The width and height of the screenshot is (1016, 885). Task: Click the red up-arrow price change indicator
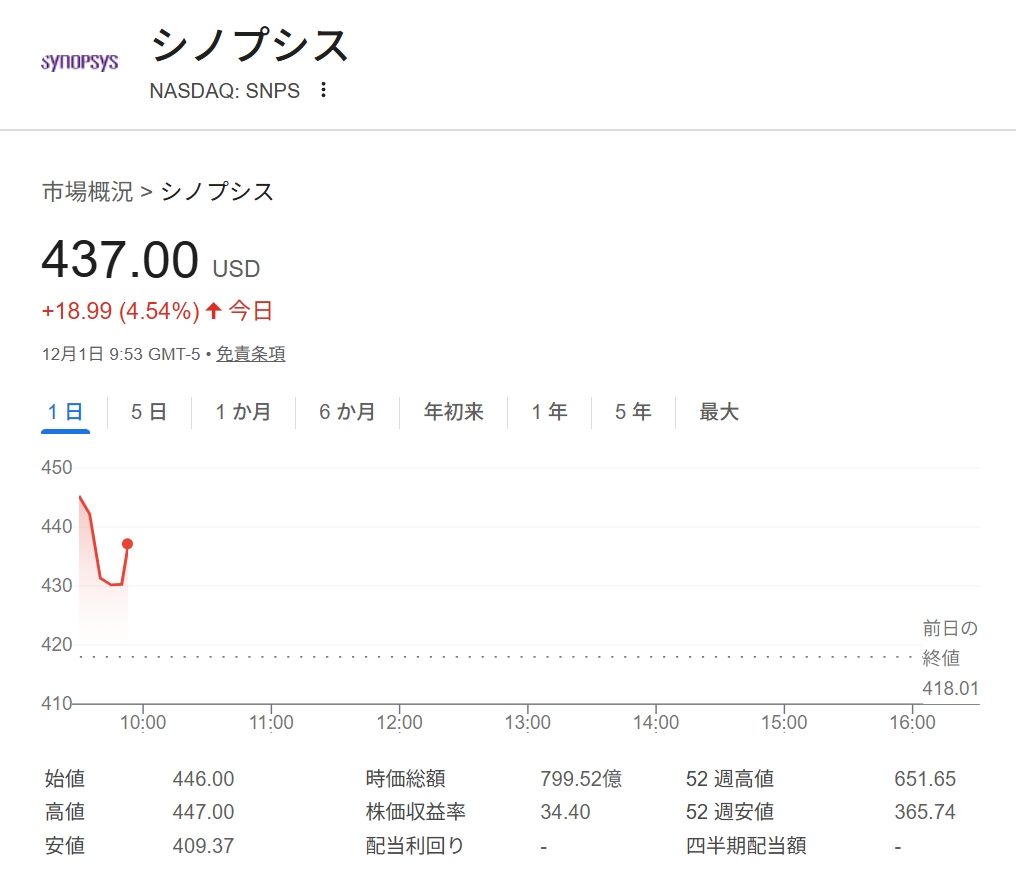214,311
